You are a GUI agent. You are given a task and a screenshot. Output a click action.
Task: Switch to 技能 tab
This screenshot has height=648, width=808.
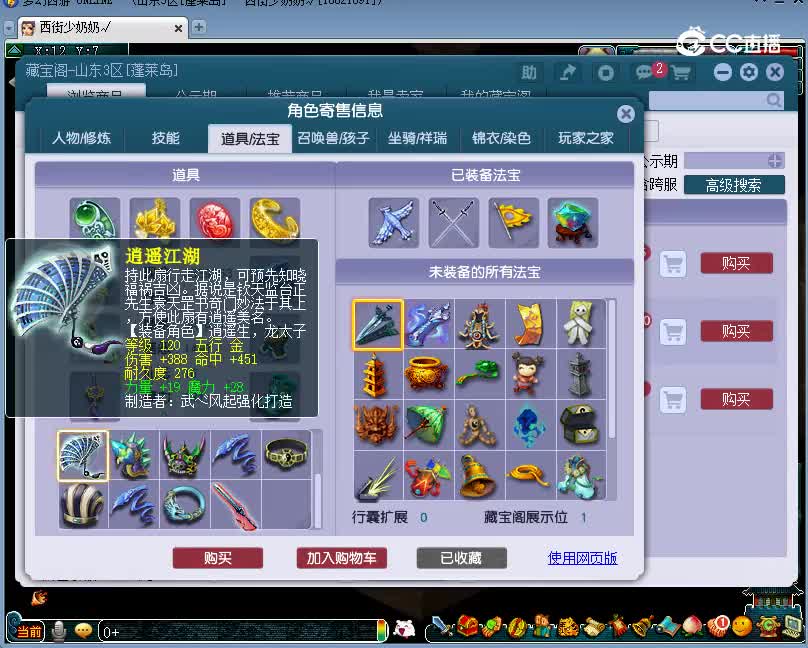coord(165,138)
